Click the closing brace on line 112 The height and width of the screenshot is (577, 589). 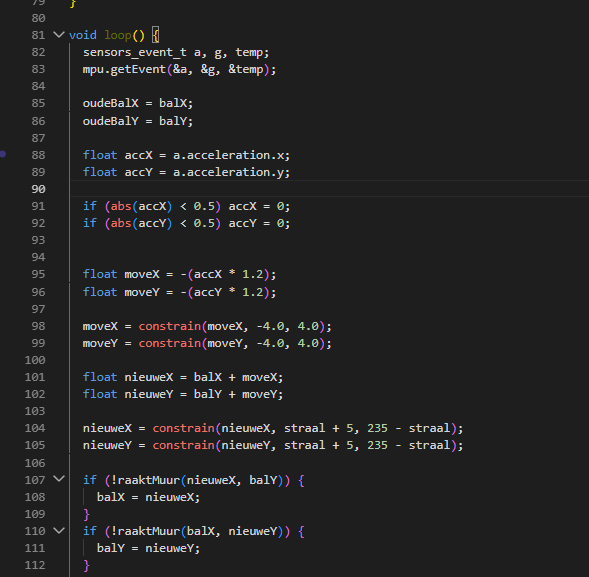tap(86, 565)
